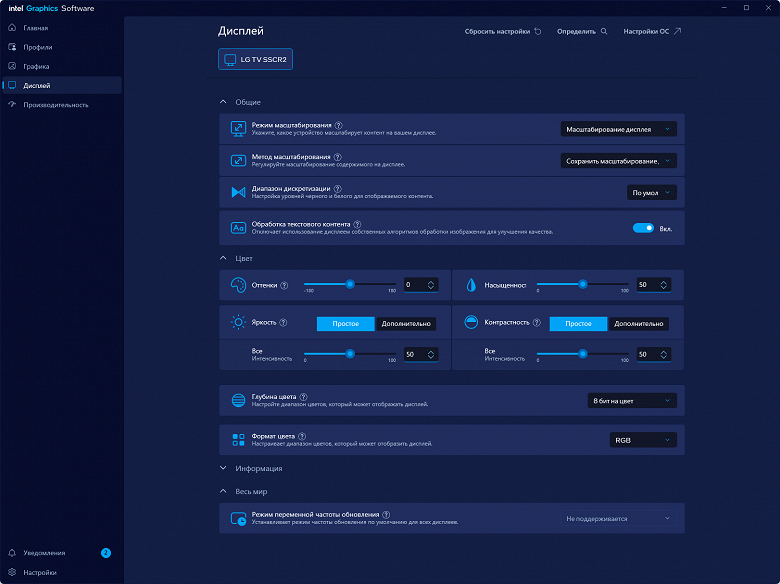Open the Масштабирование дисплея dropdown
The height and width of the screenshot is (584, 780).
pos(619,129)
